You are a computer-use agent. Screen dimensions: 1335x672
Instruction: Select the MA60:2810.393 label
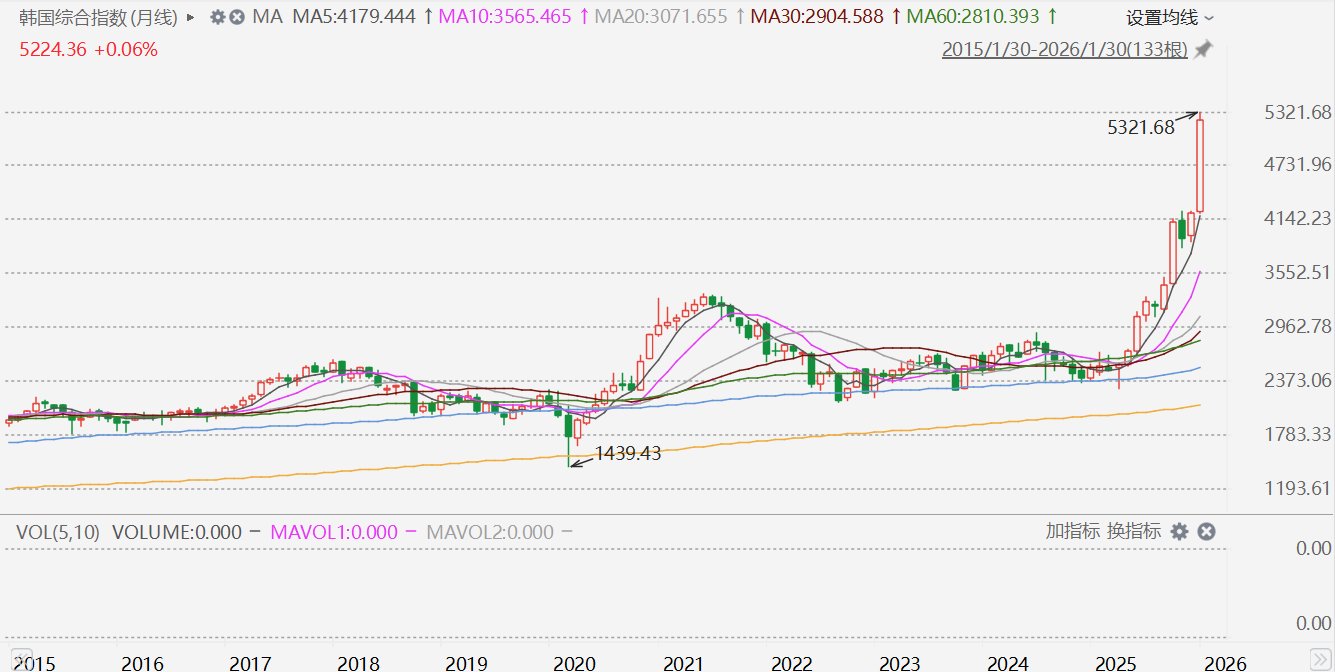pyautogui.click(x=974, y=17)
